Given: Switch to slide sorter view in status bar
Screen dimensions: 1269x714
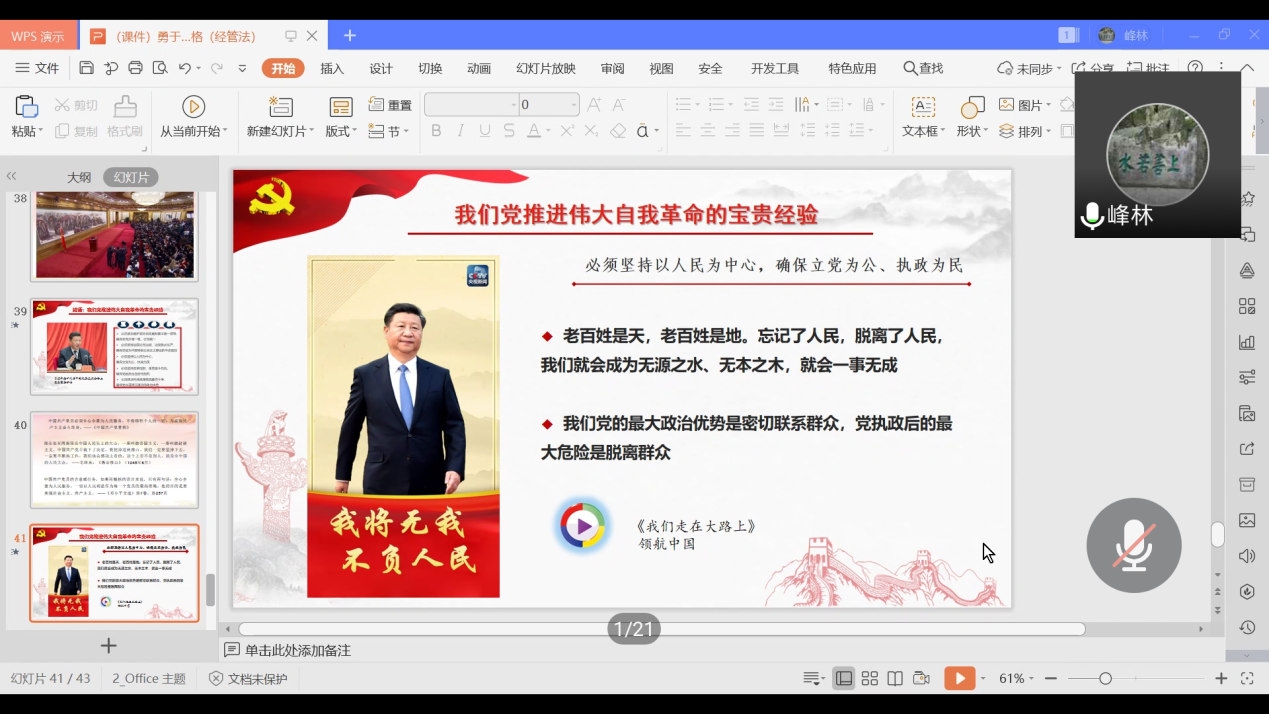Looking at the screenshot, I should (x=869, y=677).
